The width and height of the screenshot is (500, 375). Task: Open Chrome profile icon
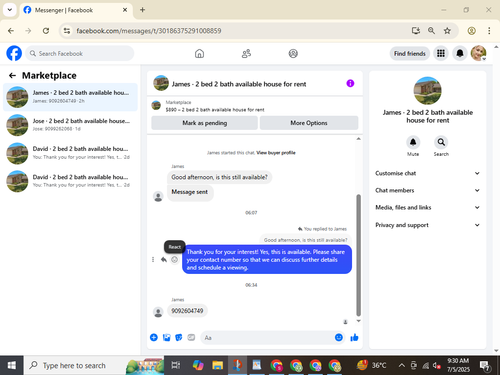(471, 31)
